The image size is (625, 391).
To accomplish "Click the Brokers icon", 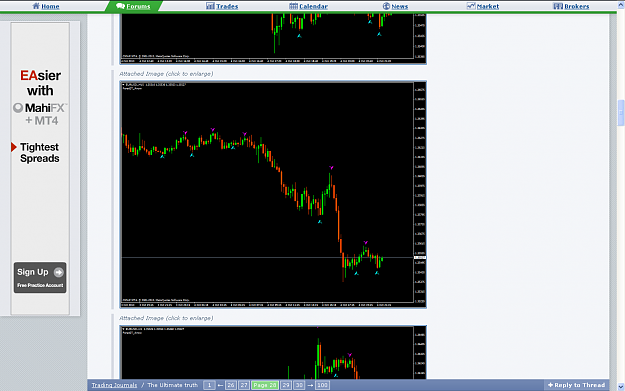I will point(558,6).
